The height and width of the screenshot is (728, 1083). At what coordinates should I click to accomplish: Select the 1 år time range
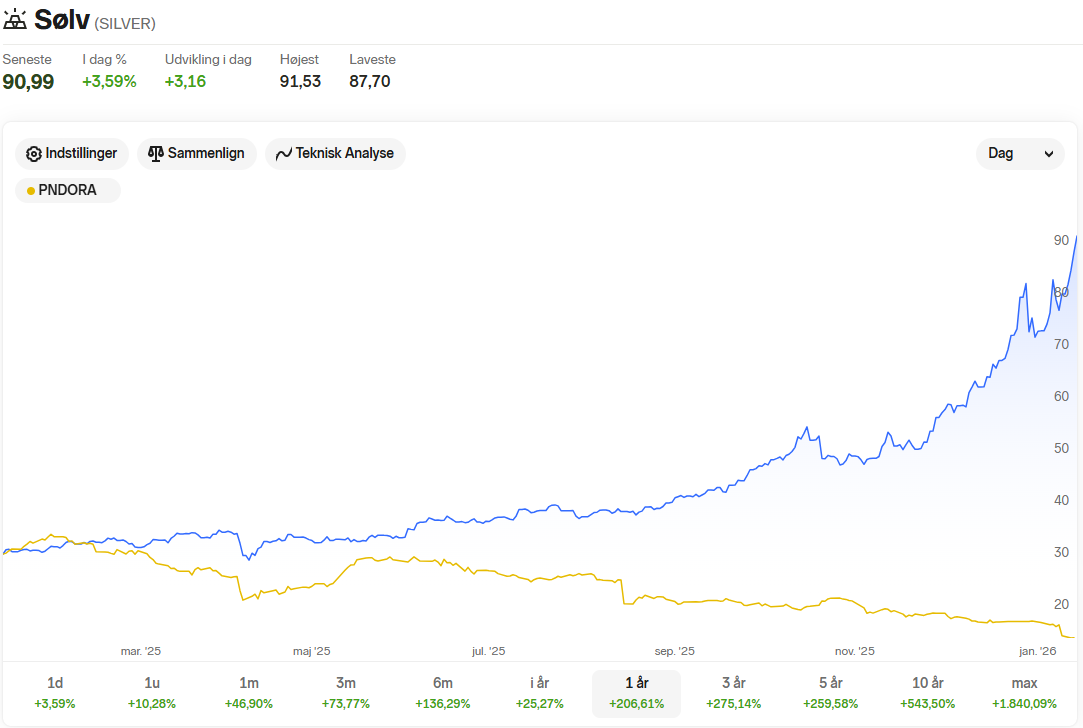point(636,693)
